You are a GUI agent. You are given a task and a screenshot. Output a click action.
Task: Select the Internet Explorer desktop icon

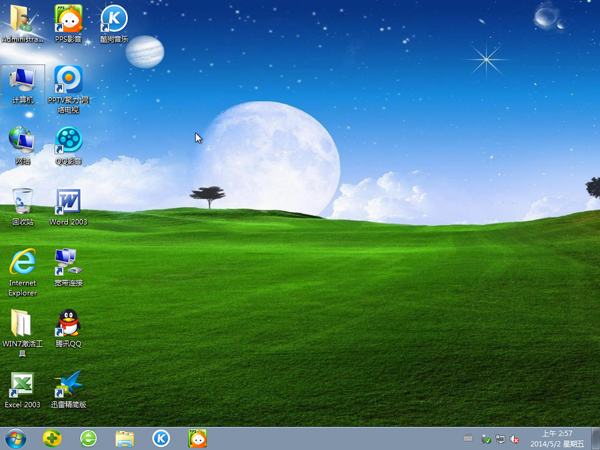coord(23,272)
